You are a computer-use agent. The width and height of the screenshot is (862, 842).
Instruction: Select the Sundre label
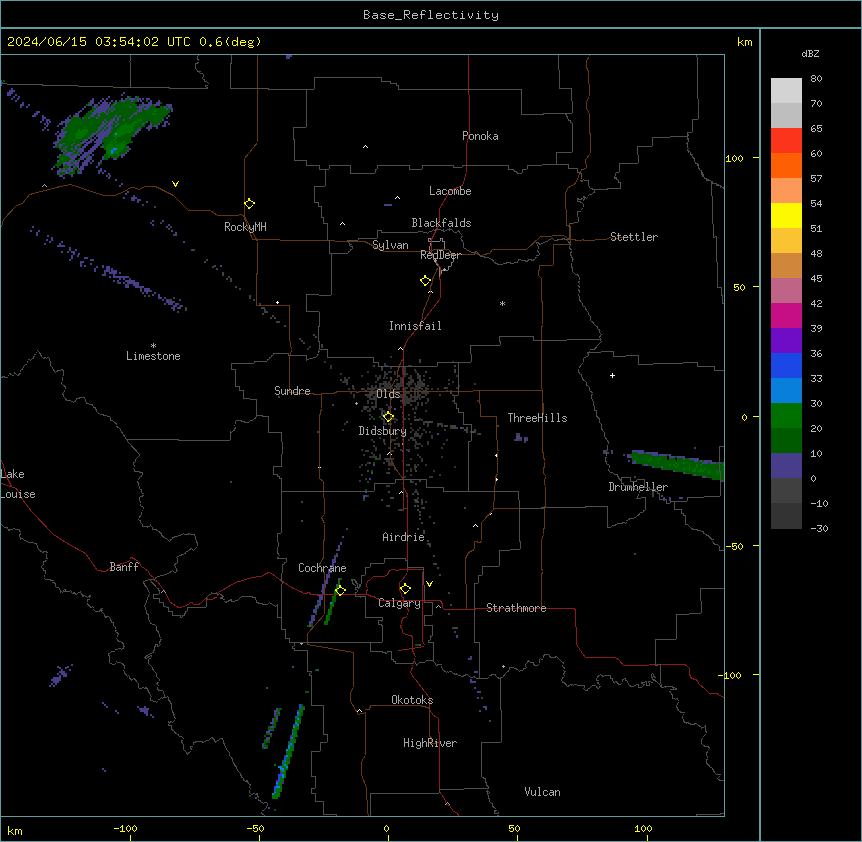[x=292, y=391]
